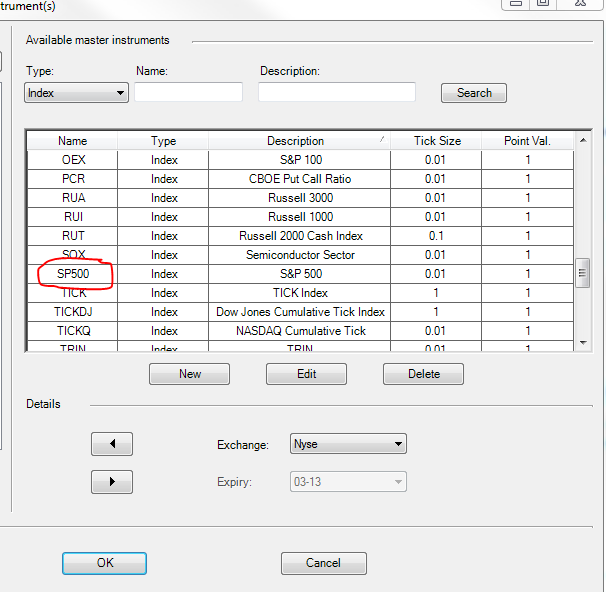This screenshot has height=592, width=606.
Task: Click the Search button
Action: [x=473, y=93]
